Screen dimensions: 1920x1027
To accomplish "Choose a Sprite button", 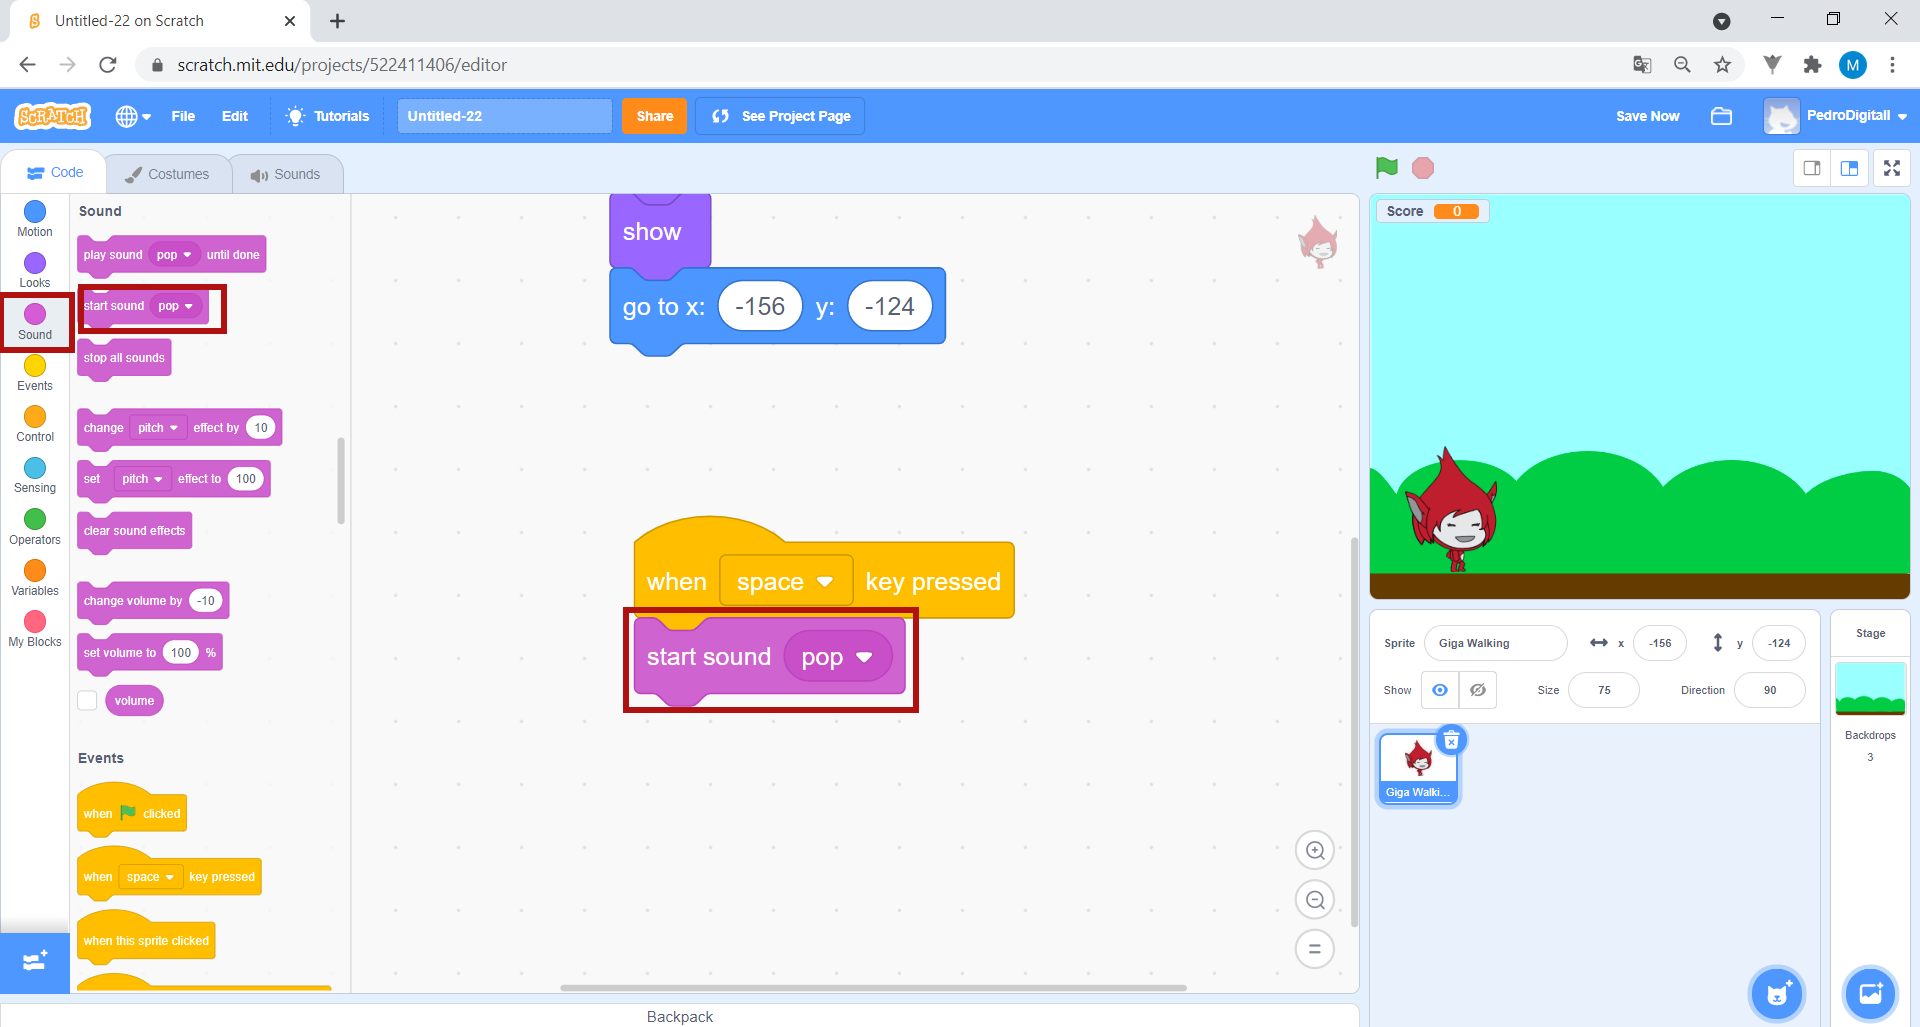I will tap(1777, 993).
